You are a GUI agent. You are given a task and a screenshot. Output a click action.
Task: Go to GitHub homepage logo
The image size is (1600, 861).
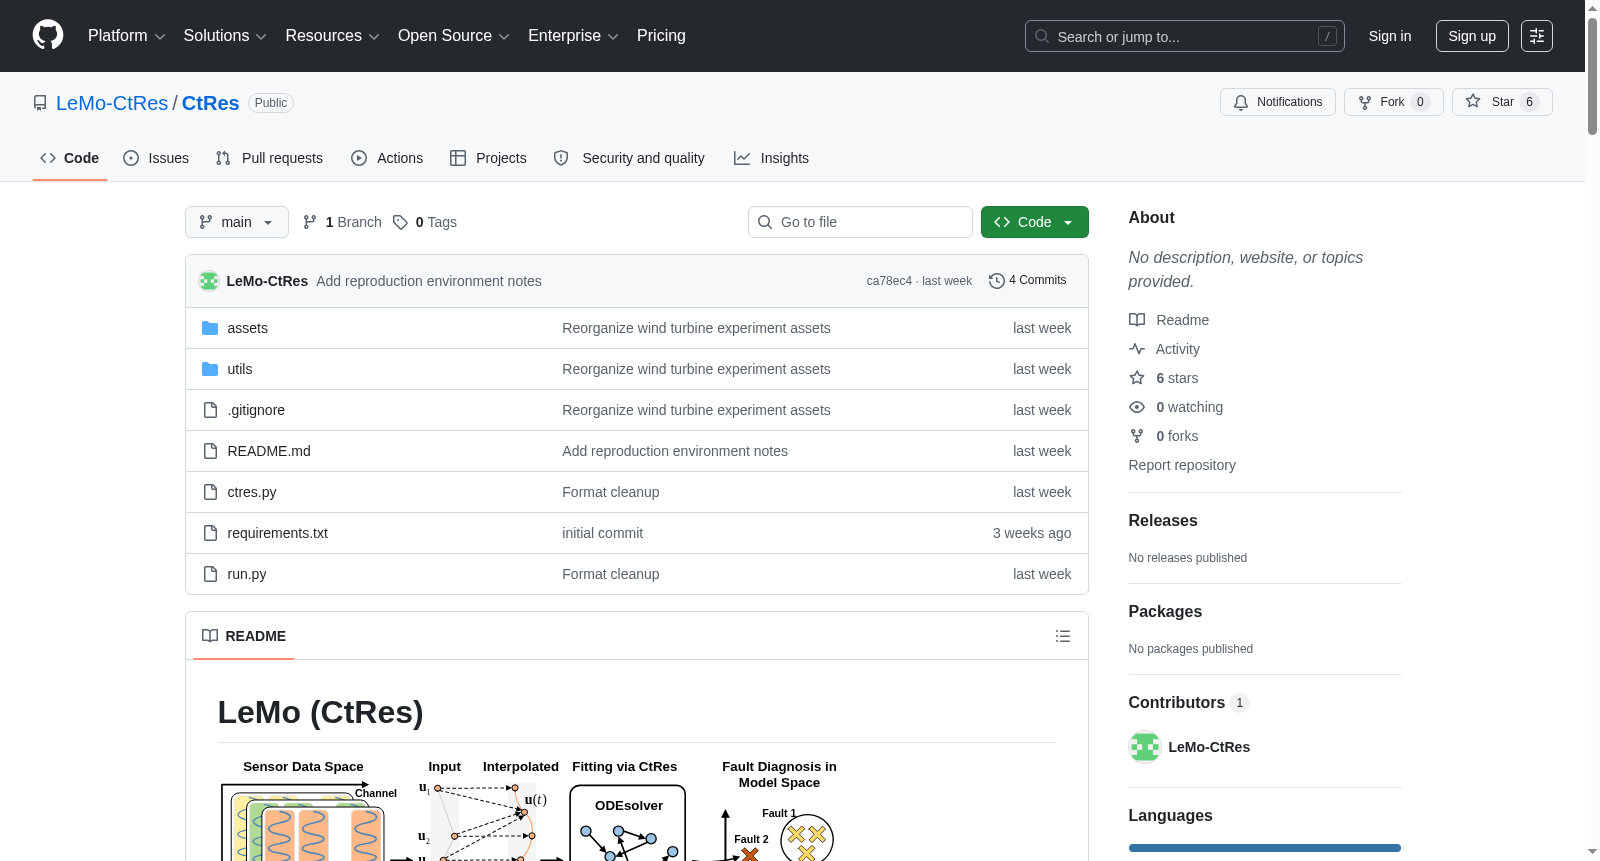[x=48, y=36]
